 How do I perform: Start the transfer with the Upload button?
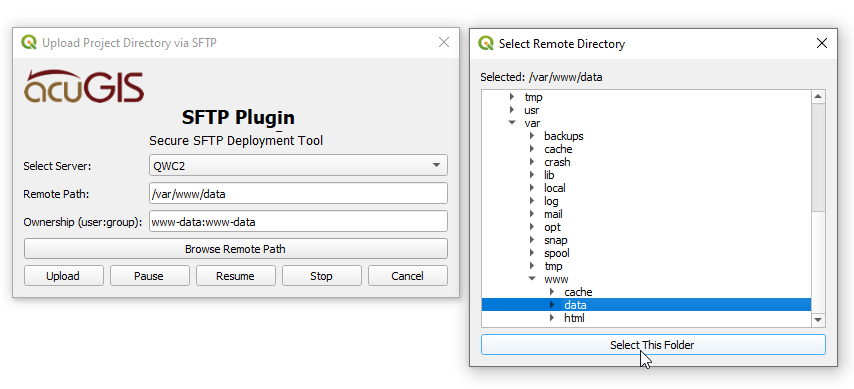pyautogui.click(x=63, y=276)
